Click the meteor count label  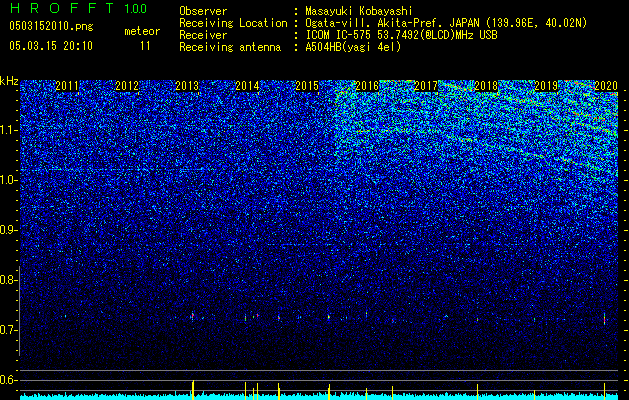click(142, 31)
